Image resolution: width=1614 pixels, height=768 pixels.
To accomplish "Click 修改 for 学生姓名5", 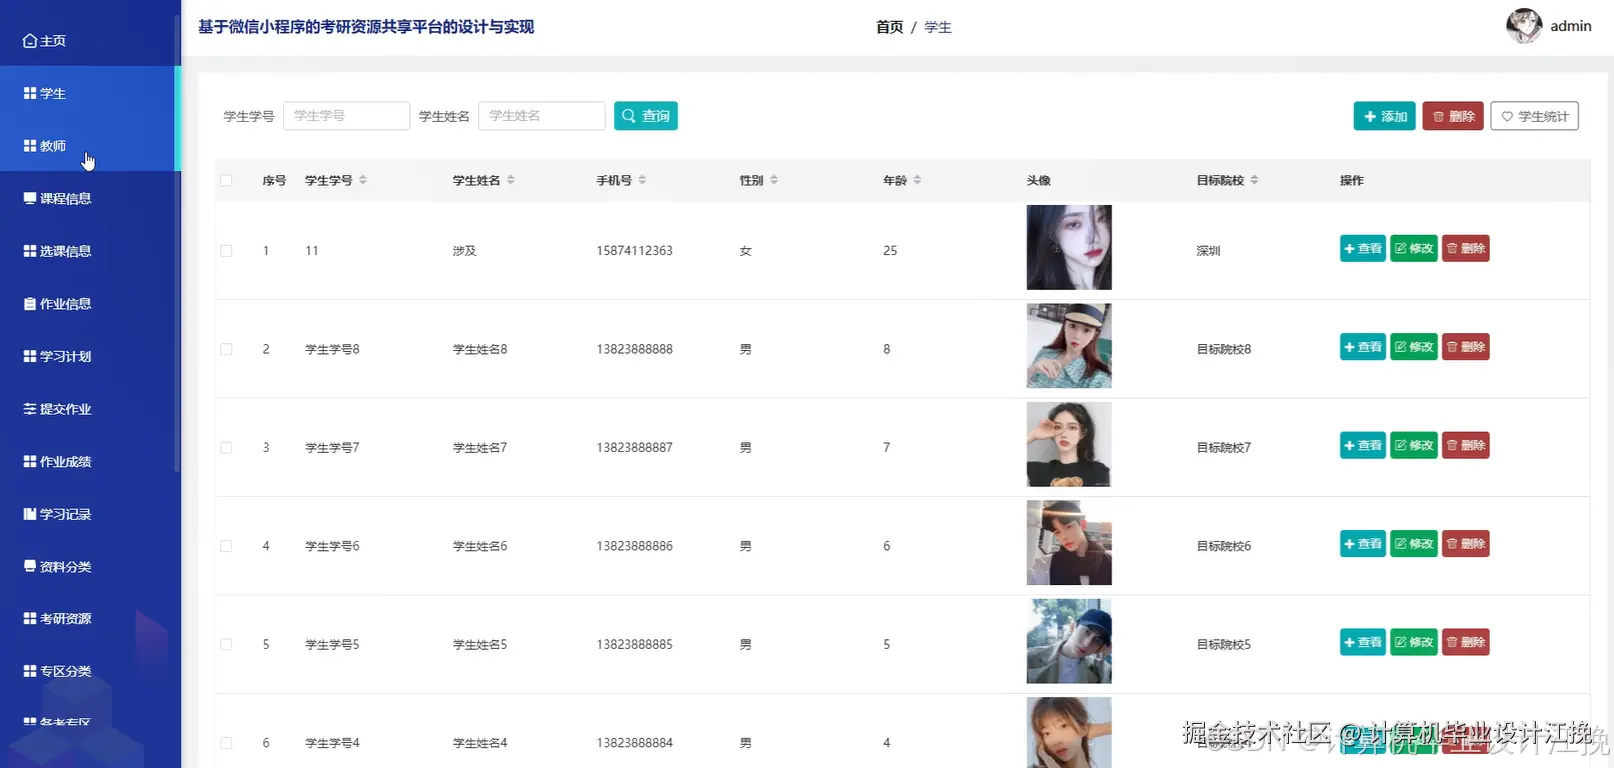I will coord(1414,642).
